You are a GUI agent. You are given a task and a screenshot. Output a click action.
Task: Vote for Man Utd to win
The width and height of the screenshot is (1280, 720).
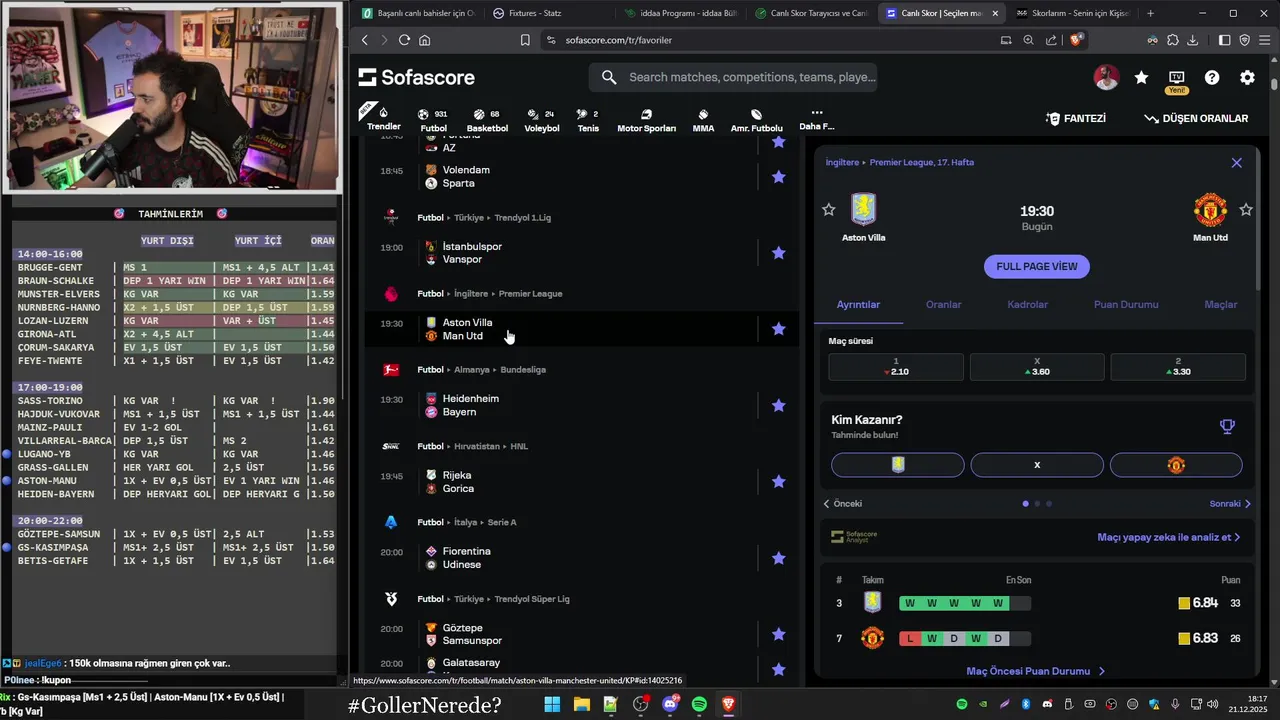(1176, 465)
